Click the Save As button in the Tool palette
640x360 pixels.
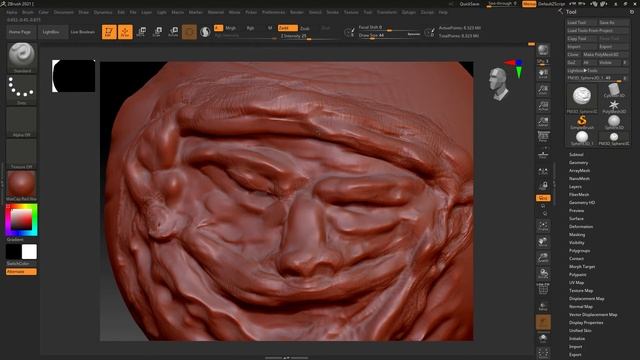(613, 22)
